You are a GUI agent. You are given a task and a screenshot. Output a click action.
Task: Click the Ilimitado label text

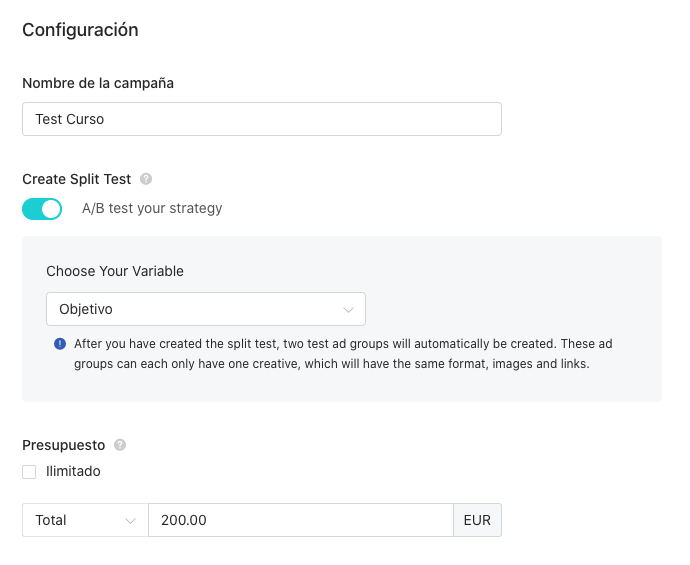73,471
